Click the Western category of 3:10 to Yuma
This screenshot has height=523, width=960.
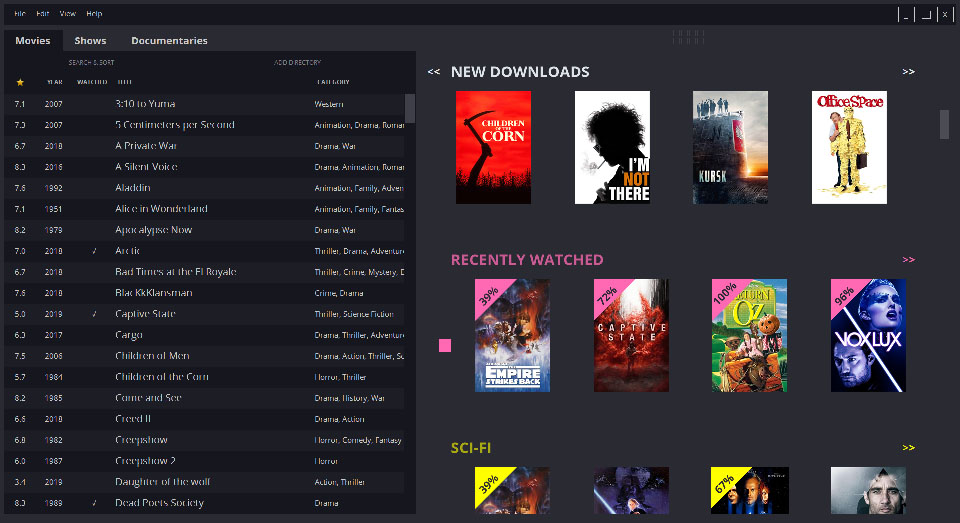pos(329,104)
